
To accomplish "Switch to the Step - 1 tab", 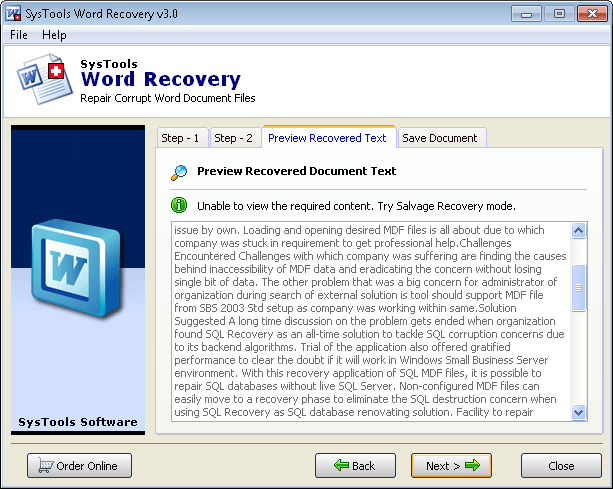I will point(181,138).
